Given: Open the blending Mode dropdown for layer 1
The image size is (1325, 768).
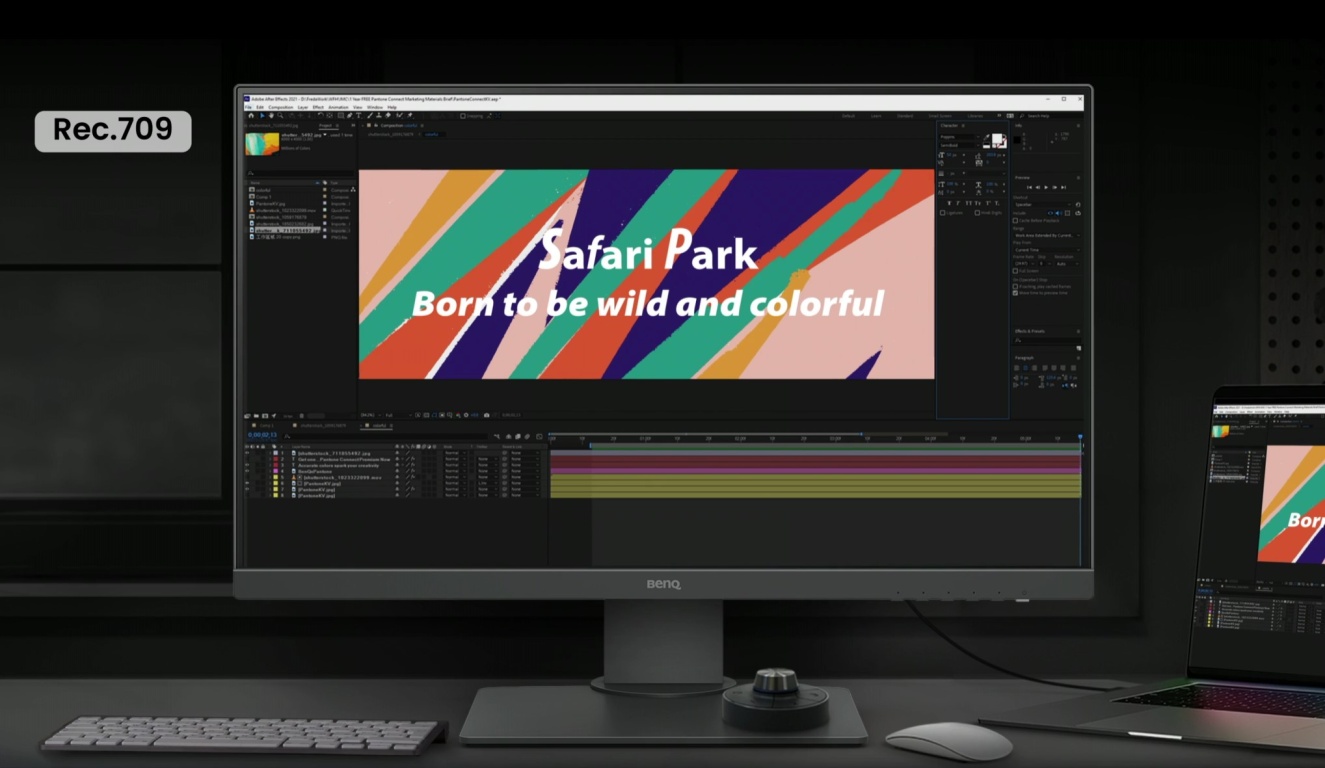Looking at the screenshot, I should point(454,453).
